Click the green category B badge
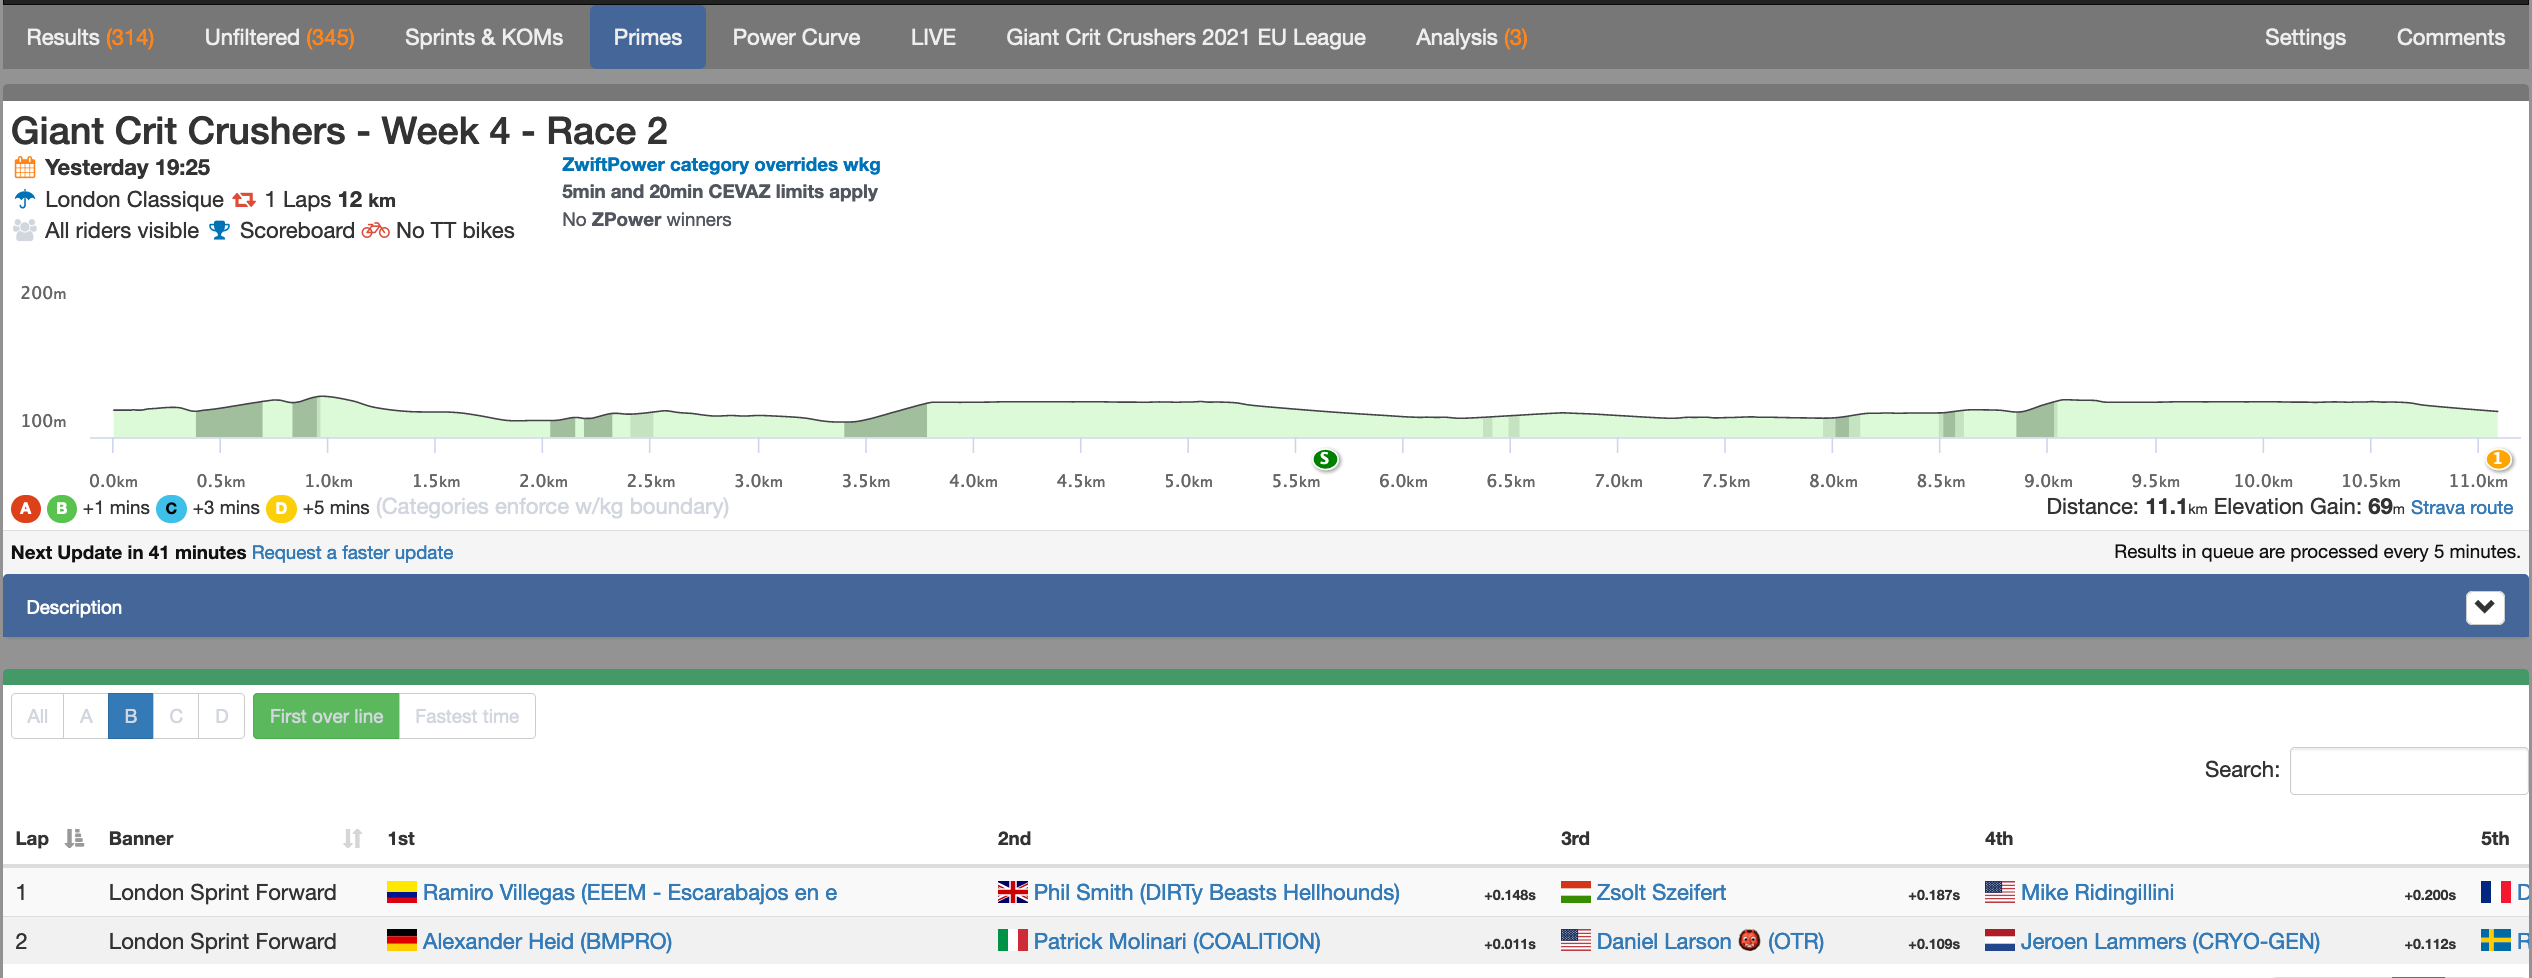 62,508
